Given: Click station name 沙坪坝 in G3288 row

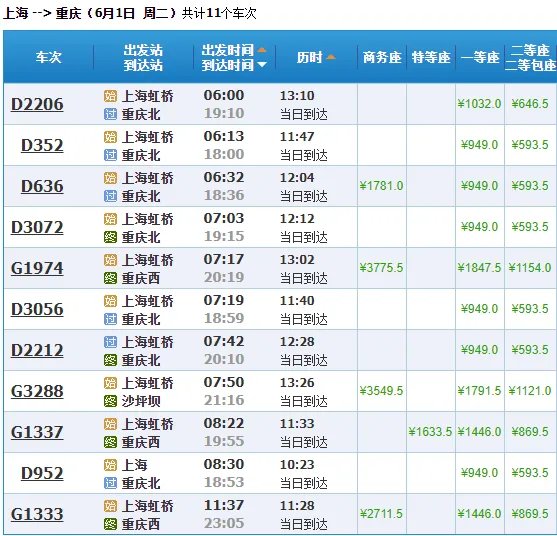Looking at the screenshot, I should pos(141,401).
